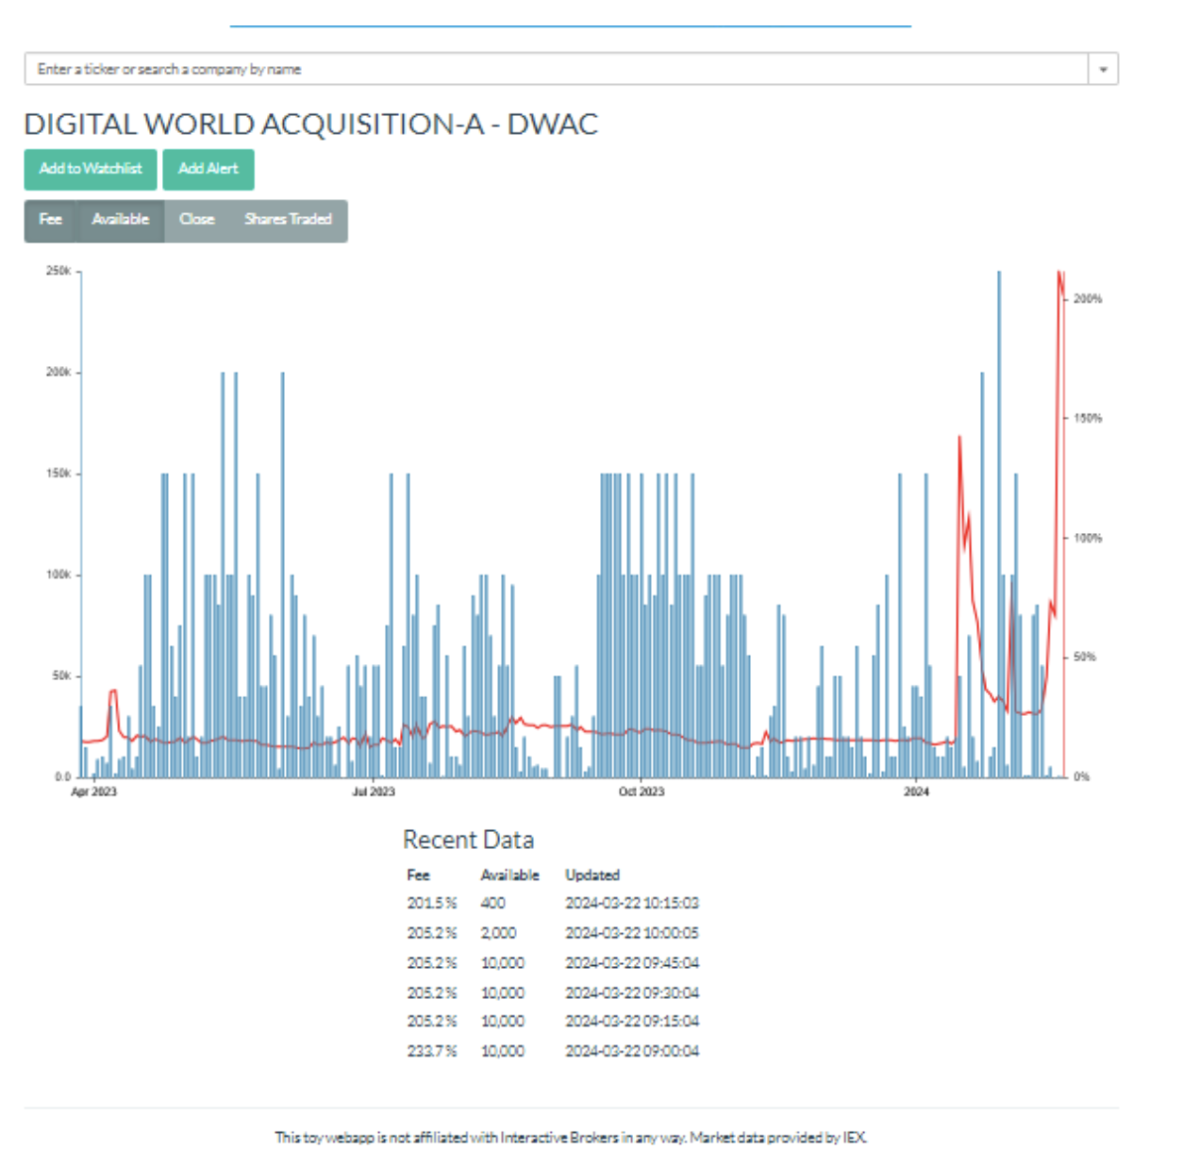
Task: Toggle the Fee series on the chart
Action: click(x=50, y=220)
